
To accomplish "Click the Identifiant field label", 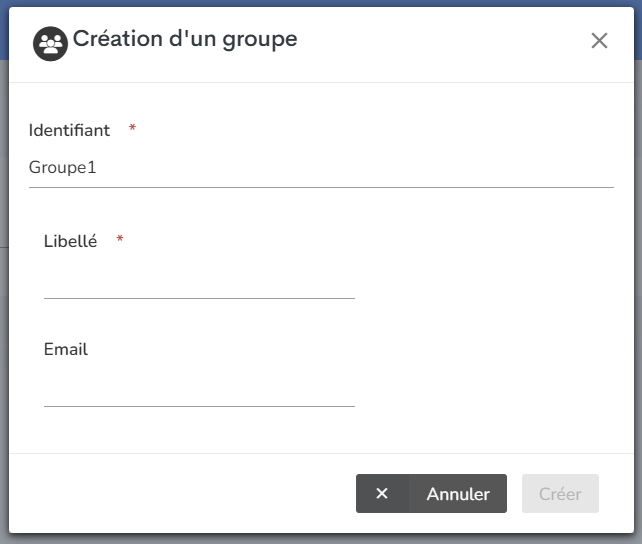I will click(69, 130).
